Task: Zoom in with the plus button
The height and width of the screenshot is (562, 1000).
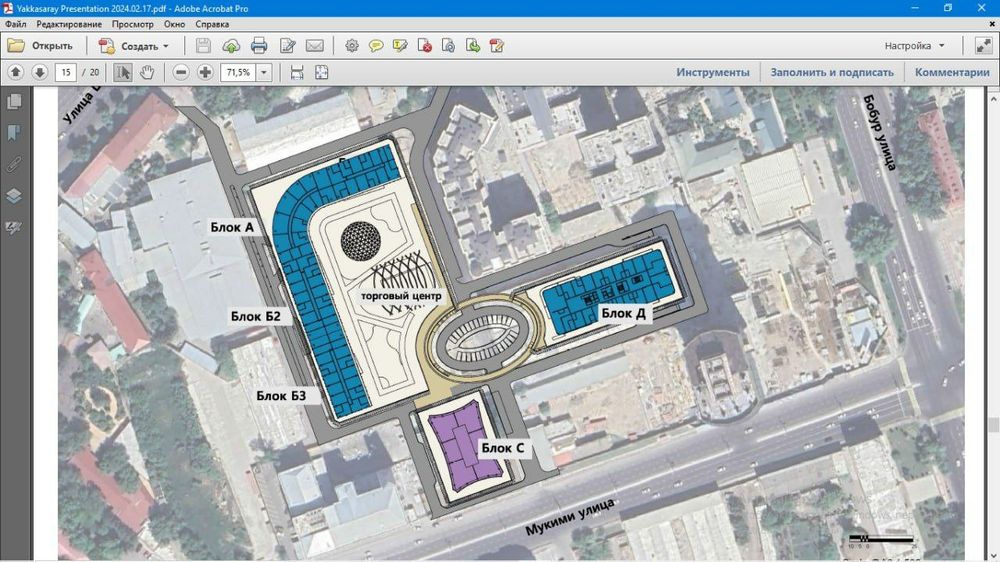Action: [205, 72]
